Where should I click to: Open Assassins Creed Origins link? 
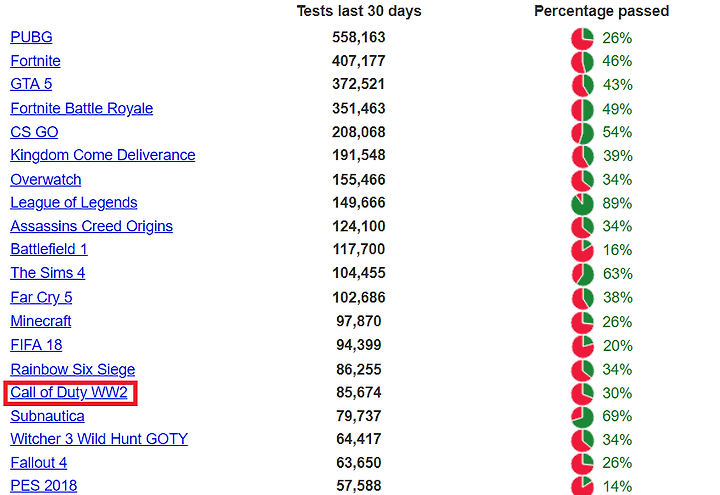pos(92,226)
